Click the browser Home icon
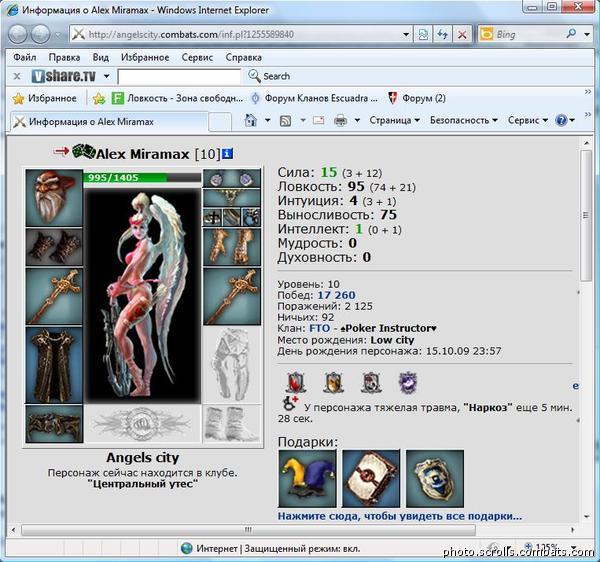Screen dimensions: 600x562 pyautogui.click(x=251, y=121)
